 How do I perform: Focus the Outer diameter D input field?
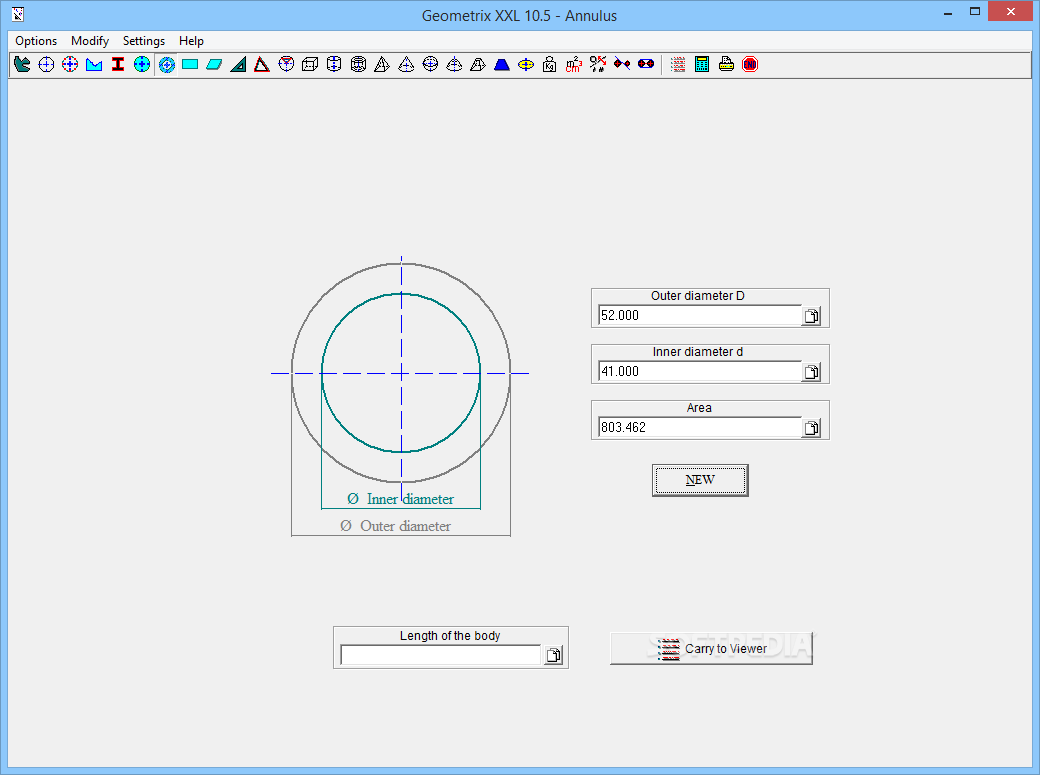coord(700,315)
